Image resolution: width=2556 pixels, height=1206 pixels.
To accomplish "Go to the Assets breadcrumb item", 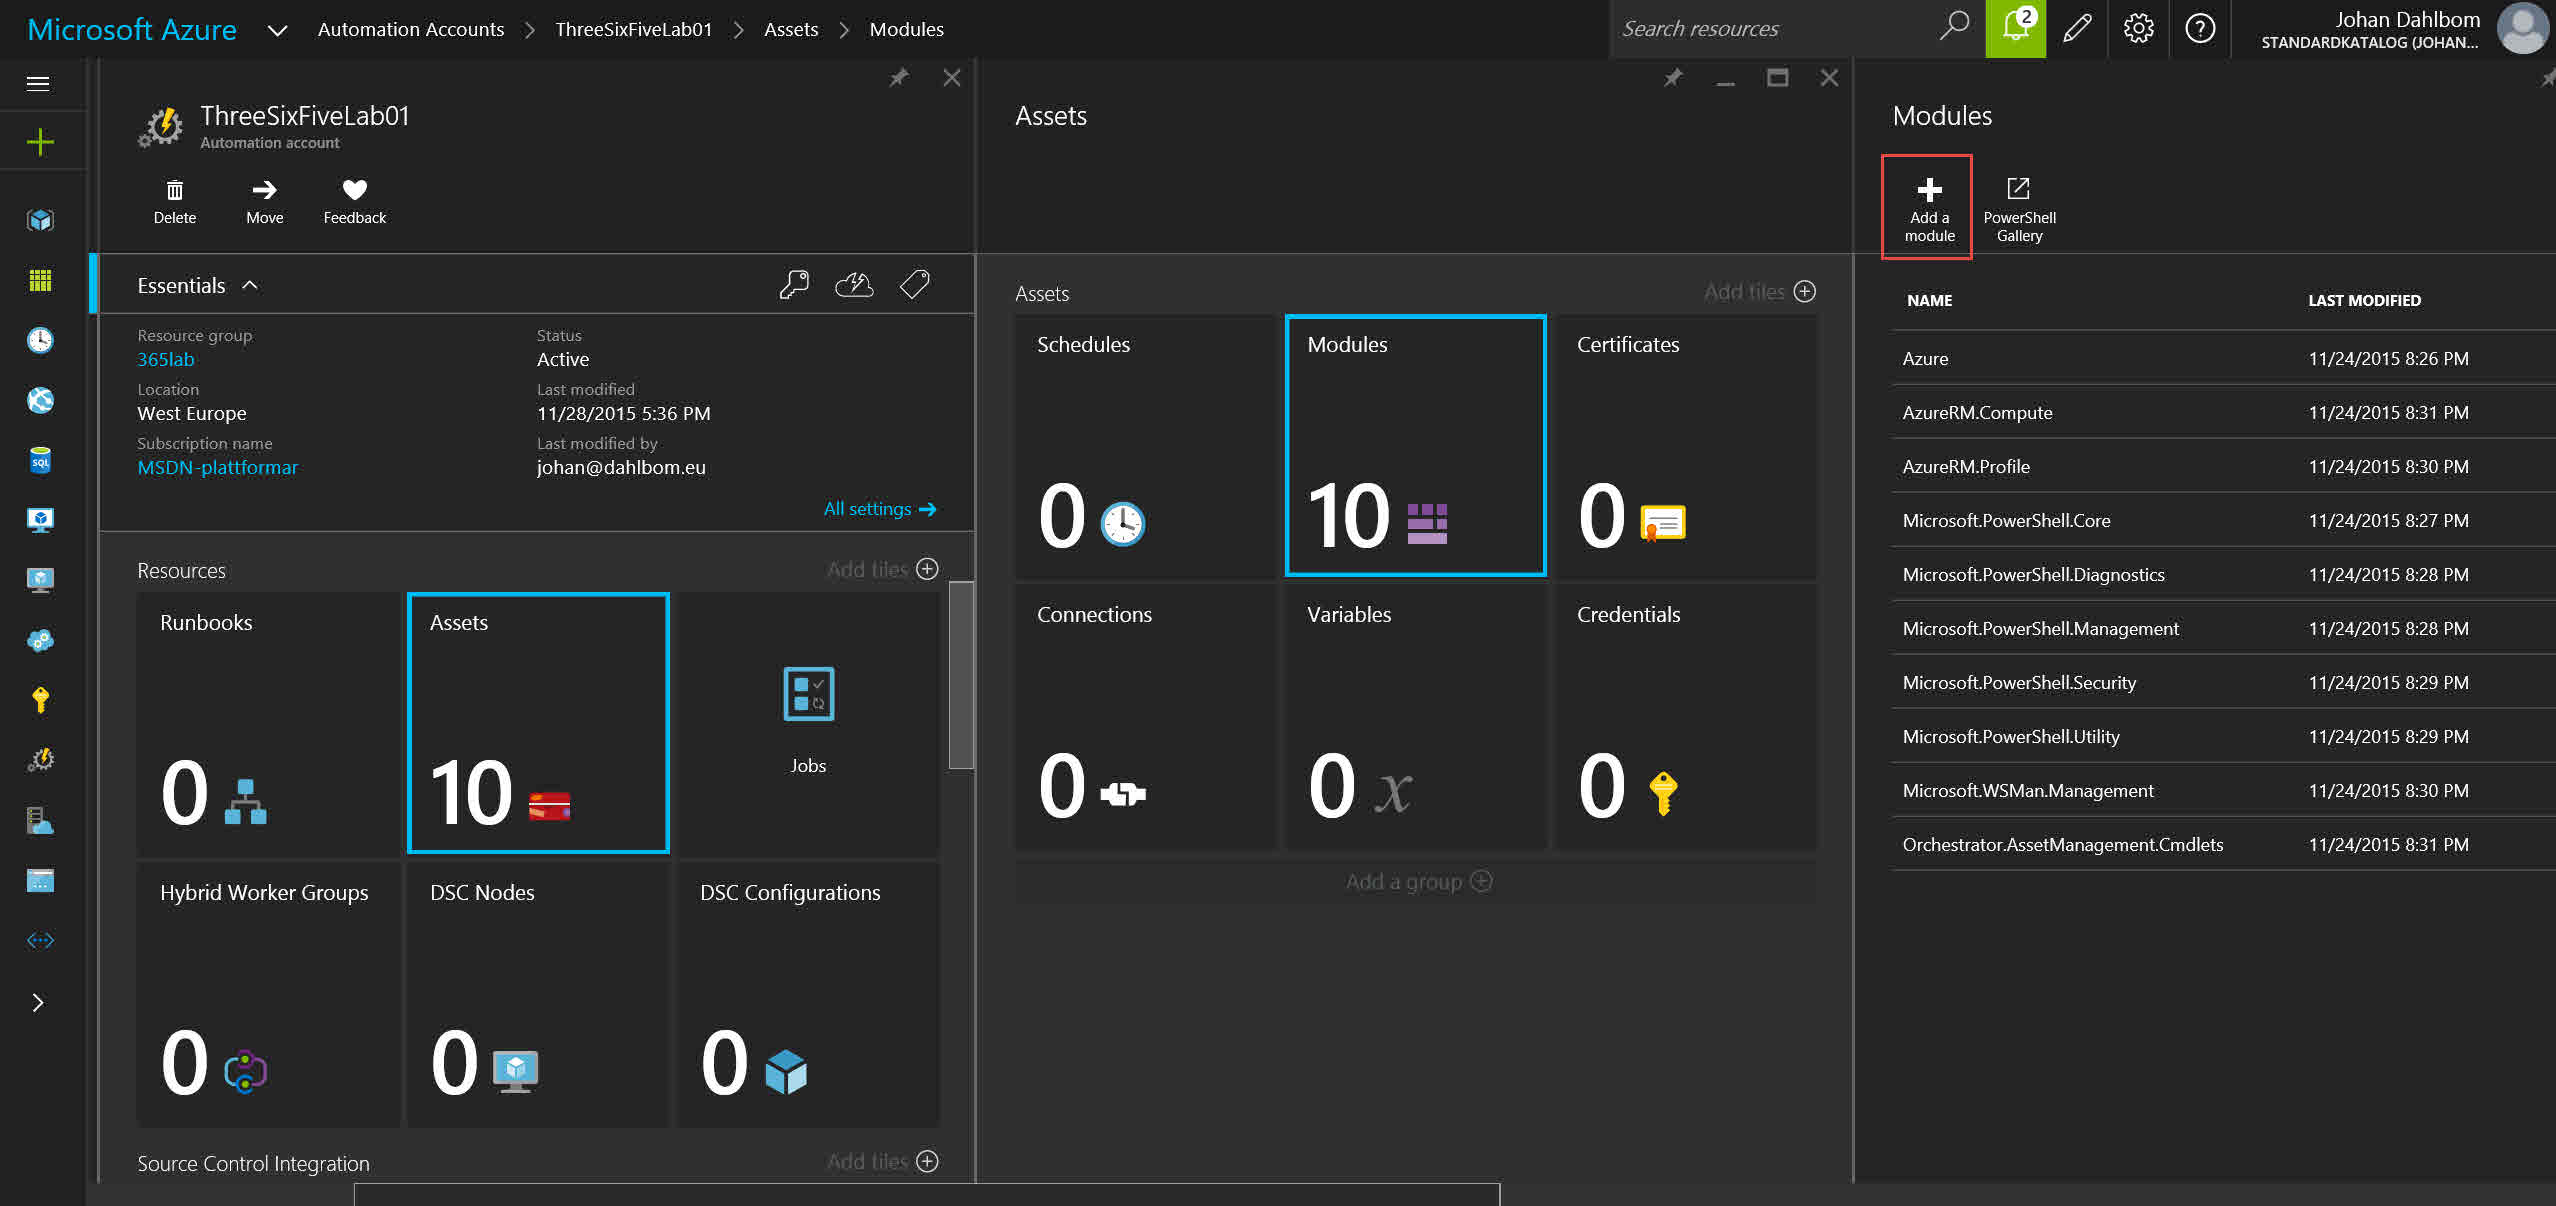I will pos(790,29).
